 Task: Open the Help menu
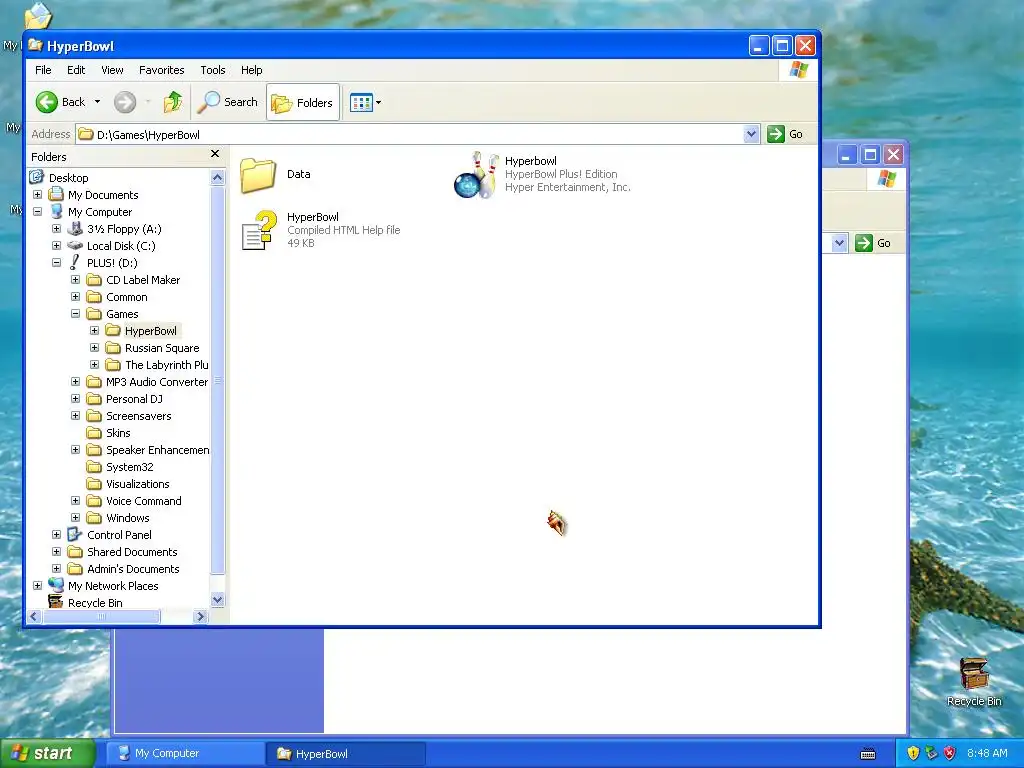pos(251,70)
